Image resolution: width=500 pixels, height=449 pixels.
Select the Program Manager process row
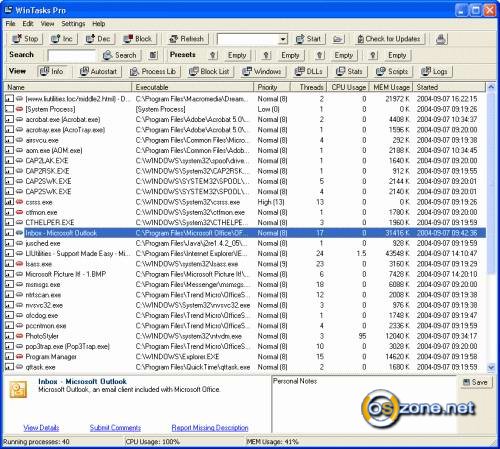(245, 357)
